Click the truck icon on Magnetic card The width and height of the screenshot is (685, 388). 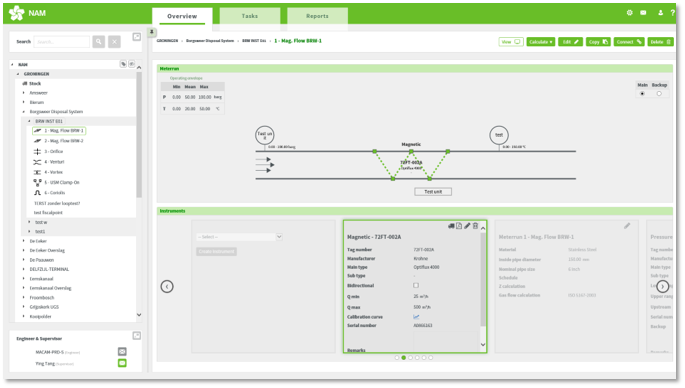[451, 226]
